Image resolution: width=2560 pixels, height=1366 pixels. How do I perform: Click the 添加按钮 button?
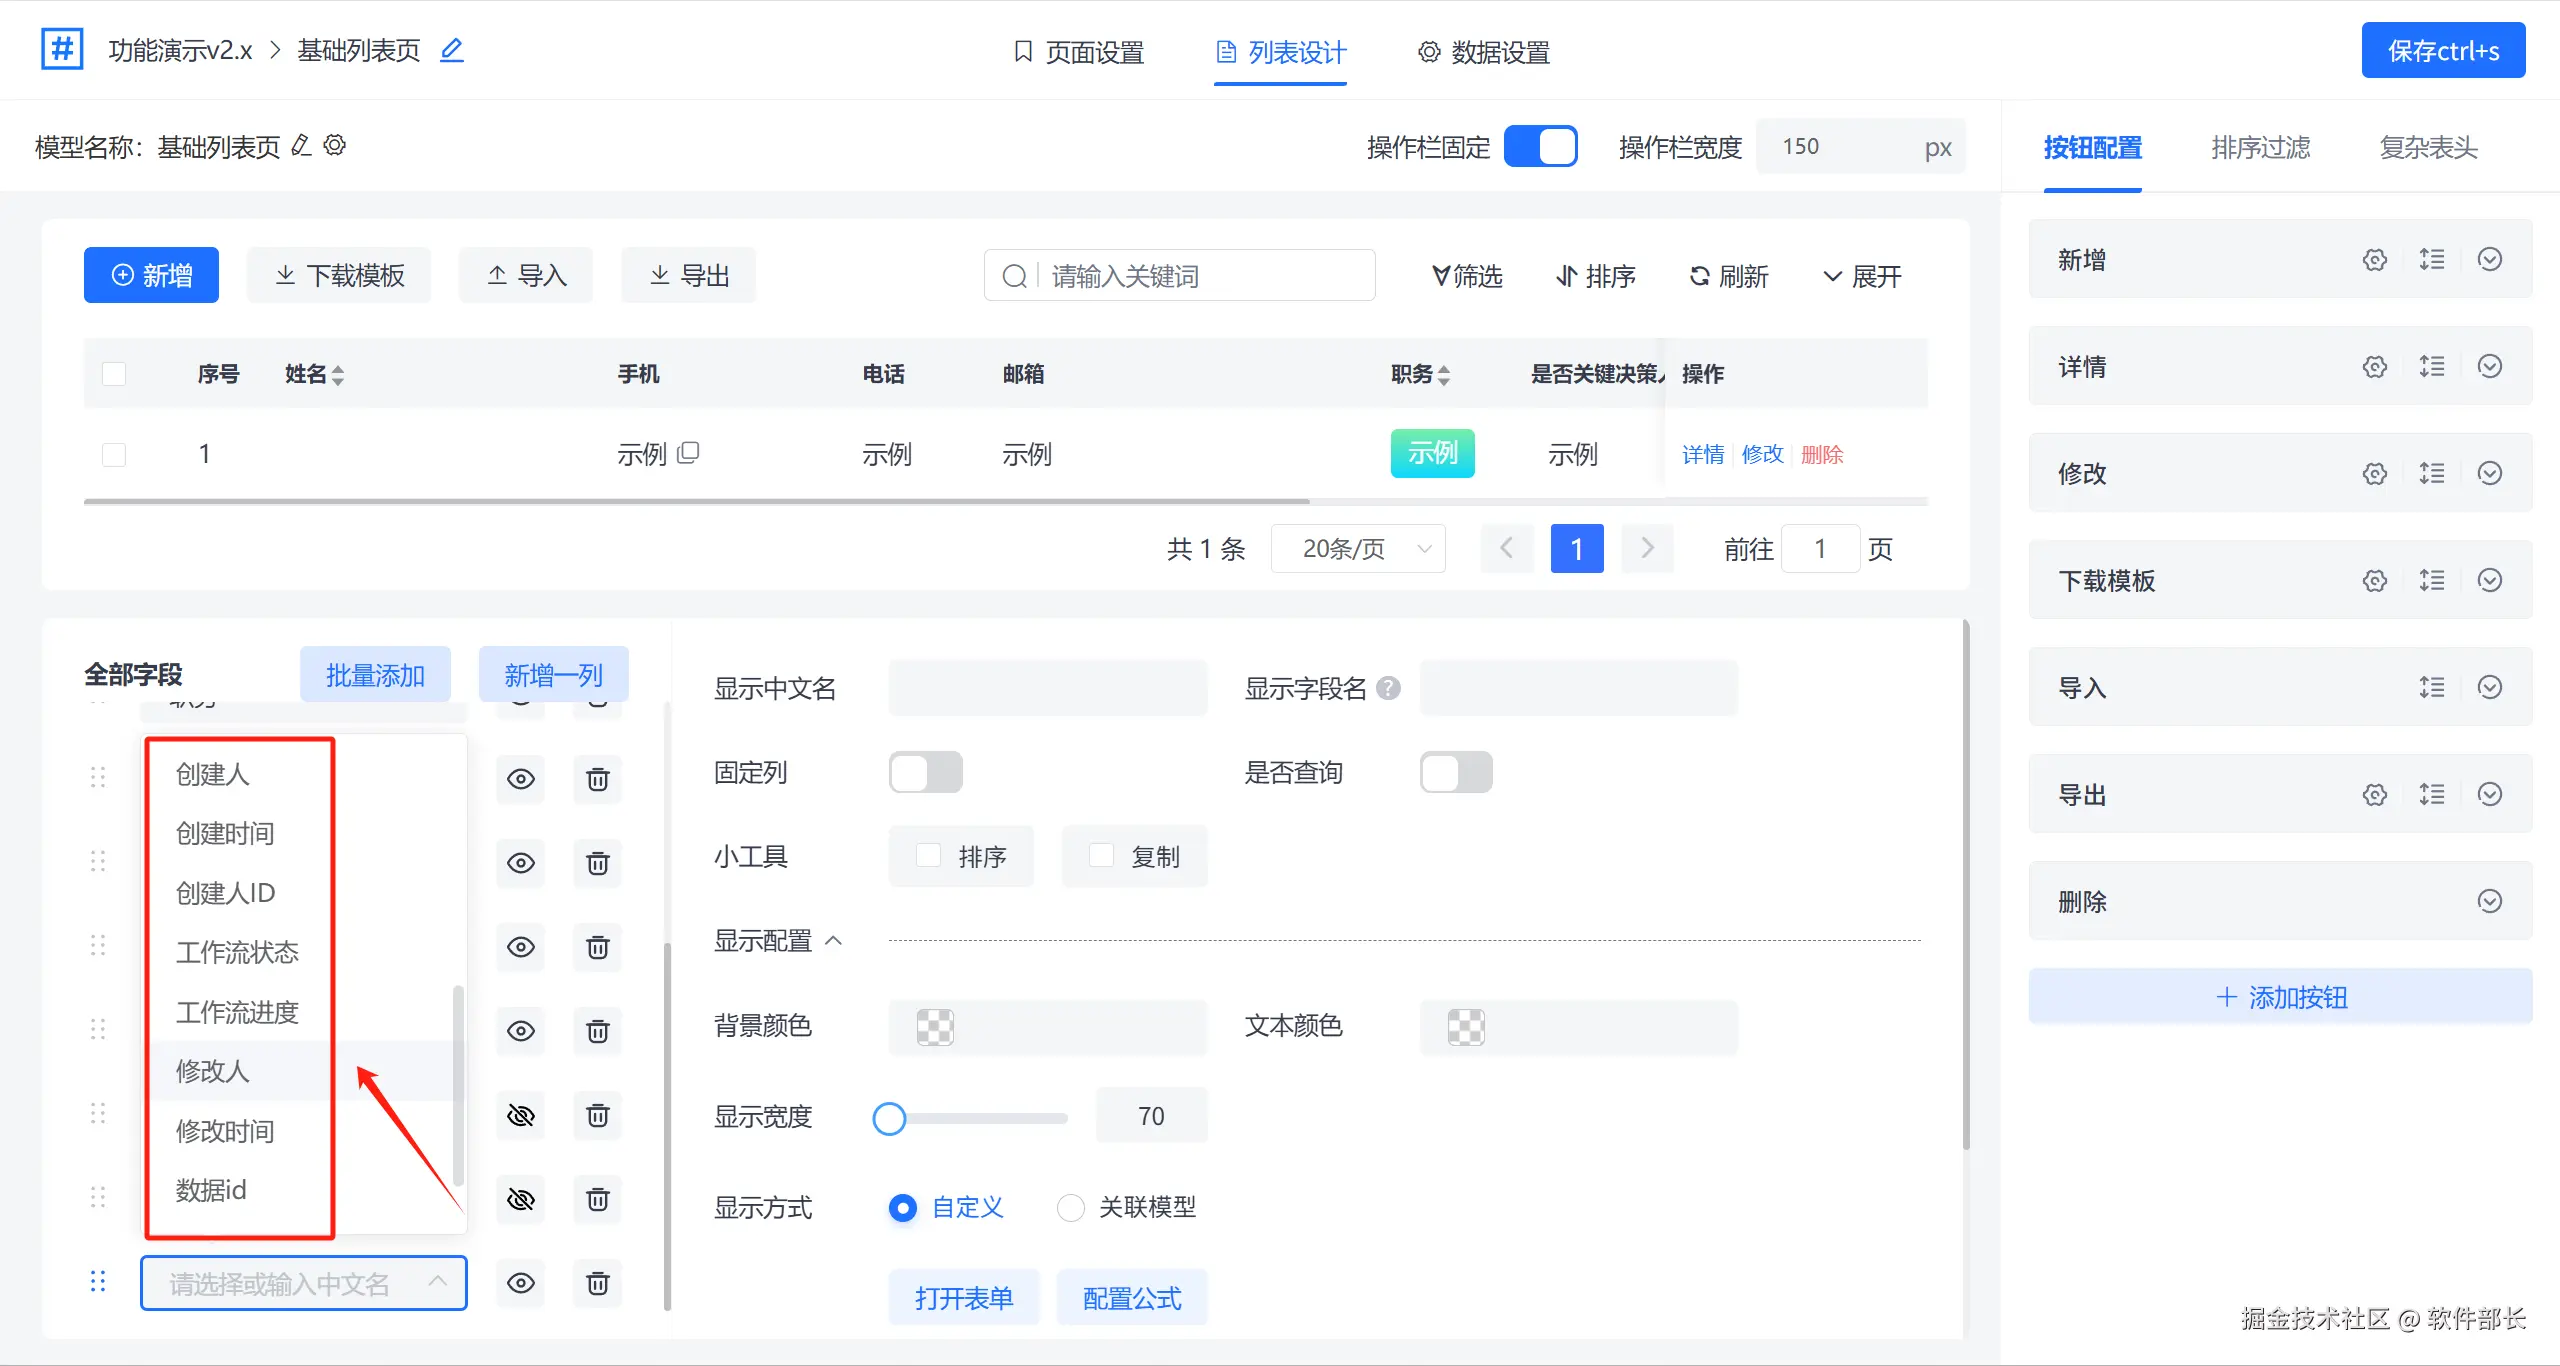click(2280, 997)
